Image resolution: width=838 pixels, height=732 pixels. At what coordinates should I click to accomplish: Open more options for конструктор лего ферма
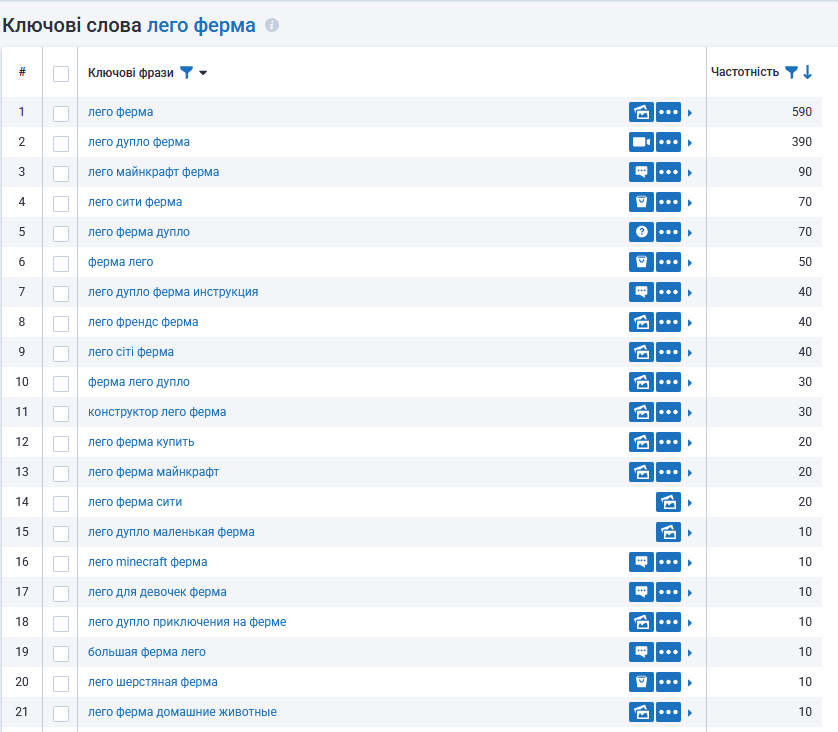tap(669, 412)
